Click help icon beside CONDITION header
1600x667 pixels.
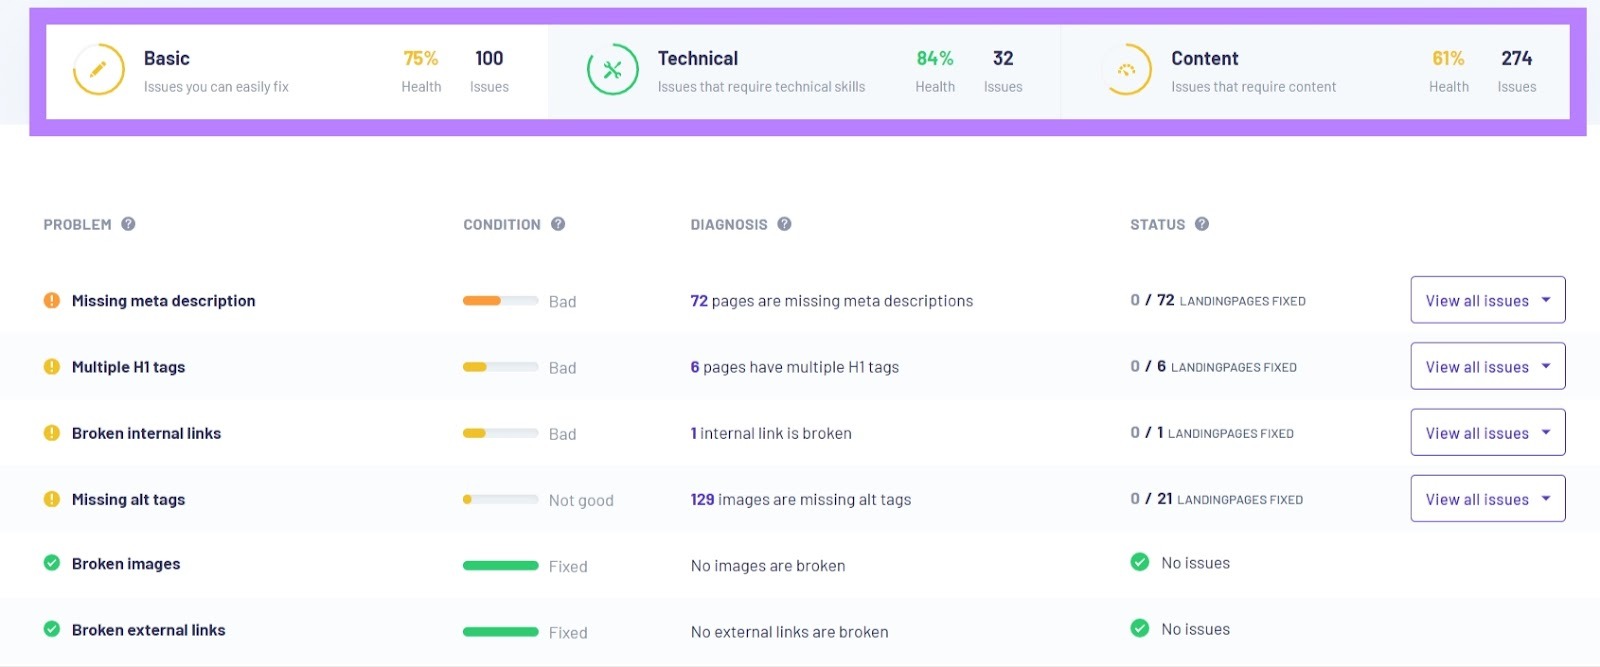point(558,224)
